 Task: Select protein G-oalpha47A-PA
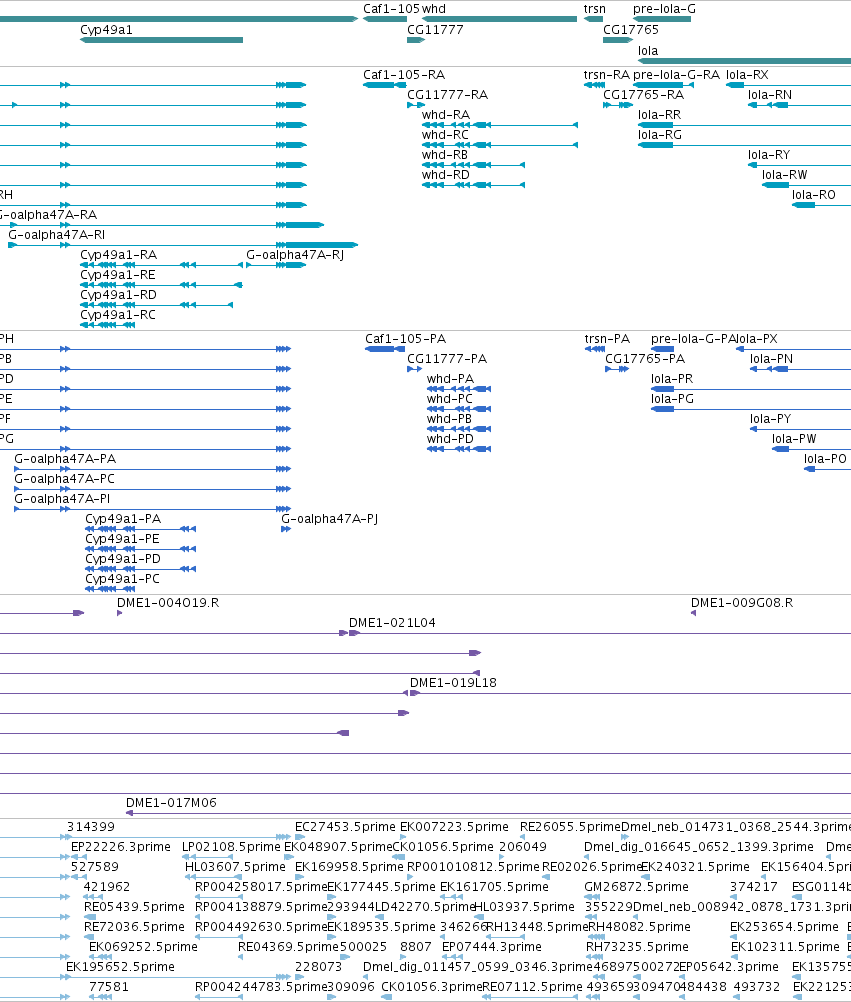65,459
